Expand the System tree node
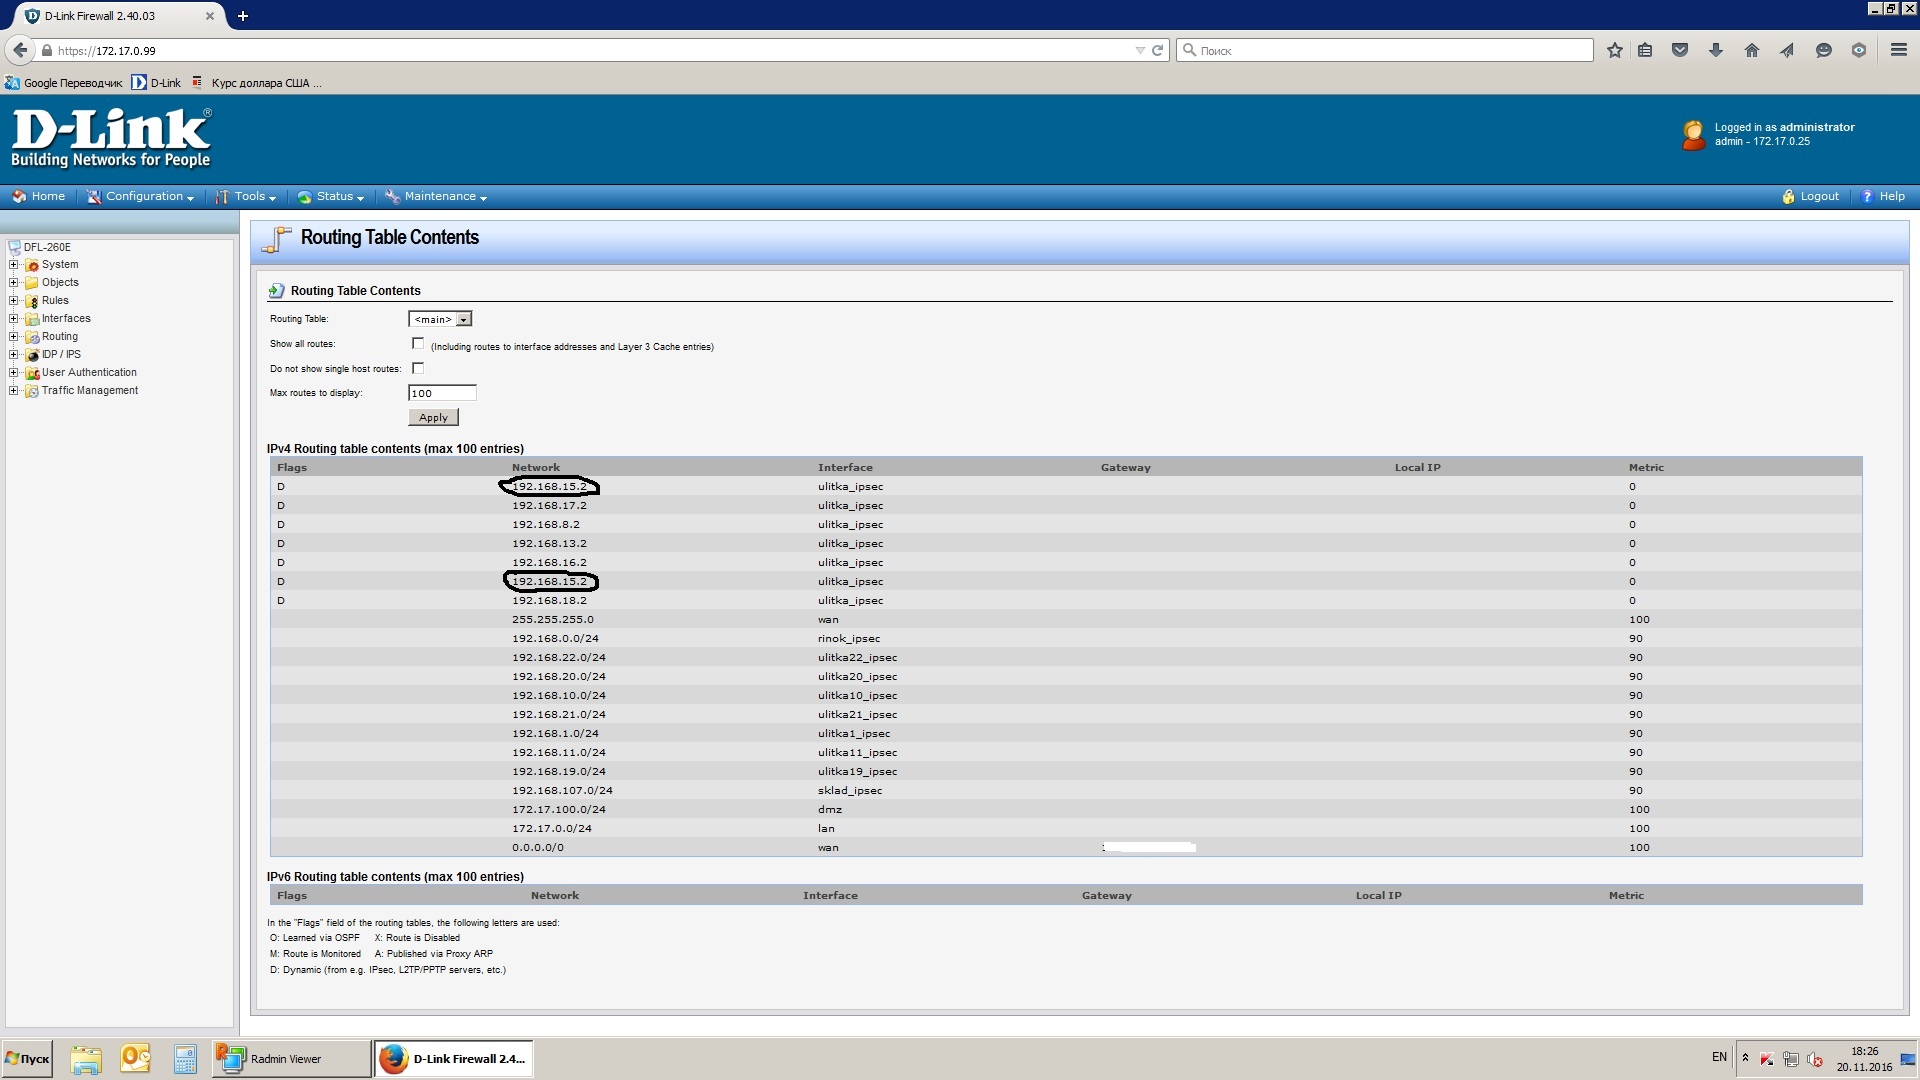This screenshot has height=1080, width=1920. 14,265
